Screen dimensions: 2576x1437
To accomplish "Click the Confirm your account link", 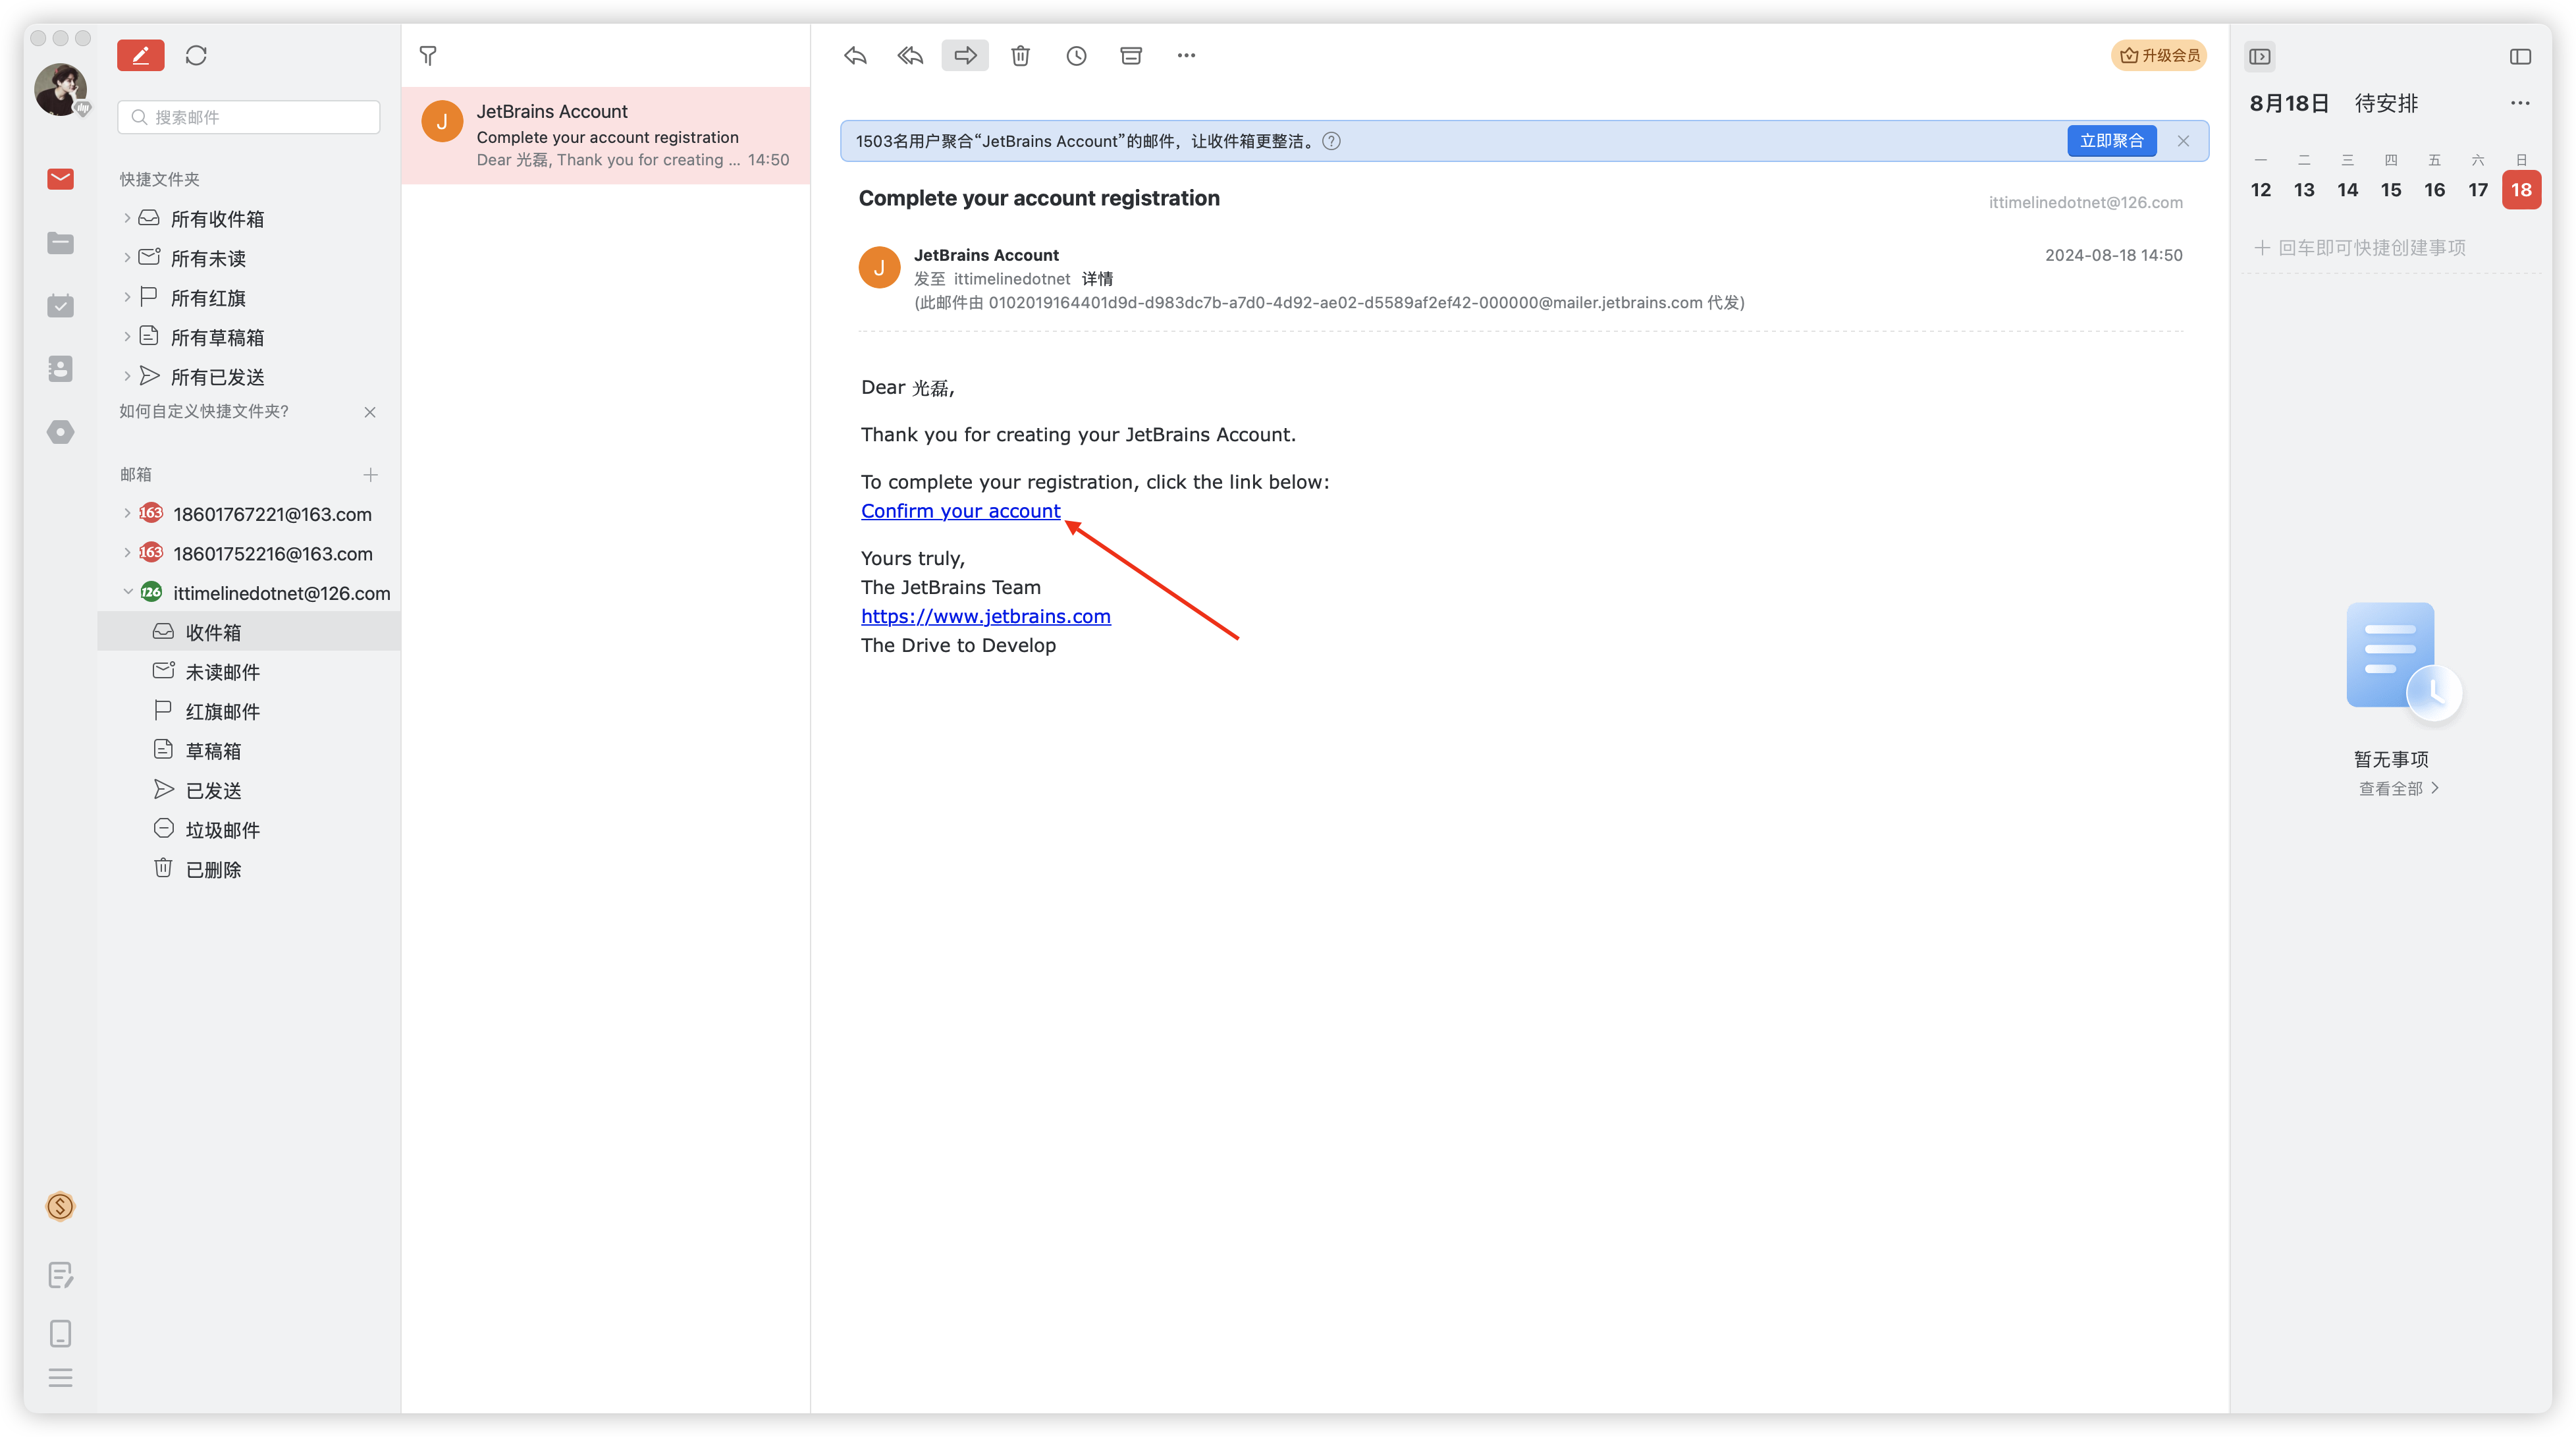I will (960, 511).
